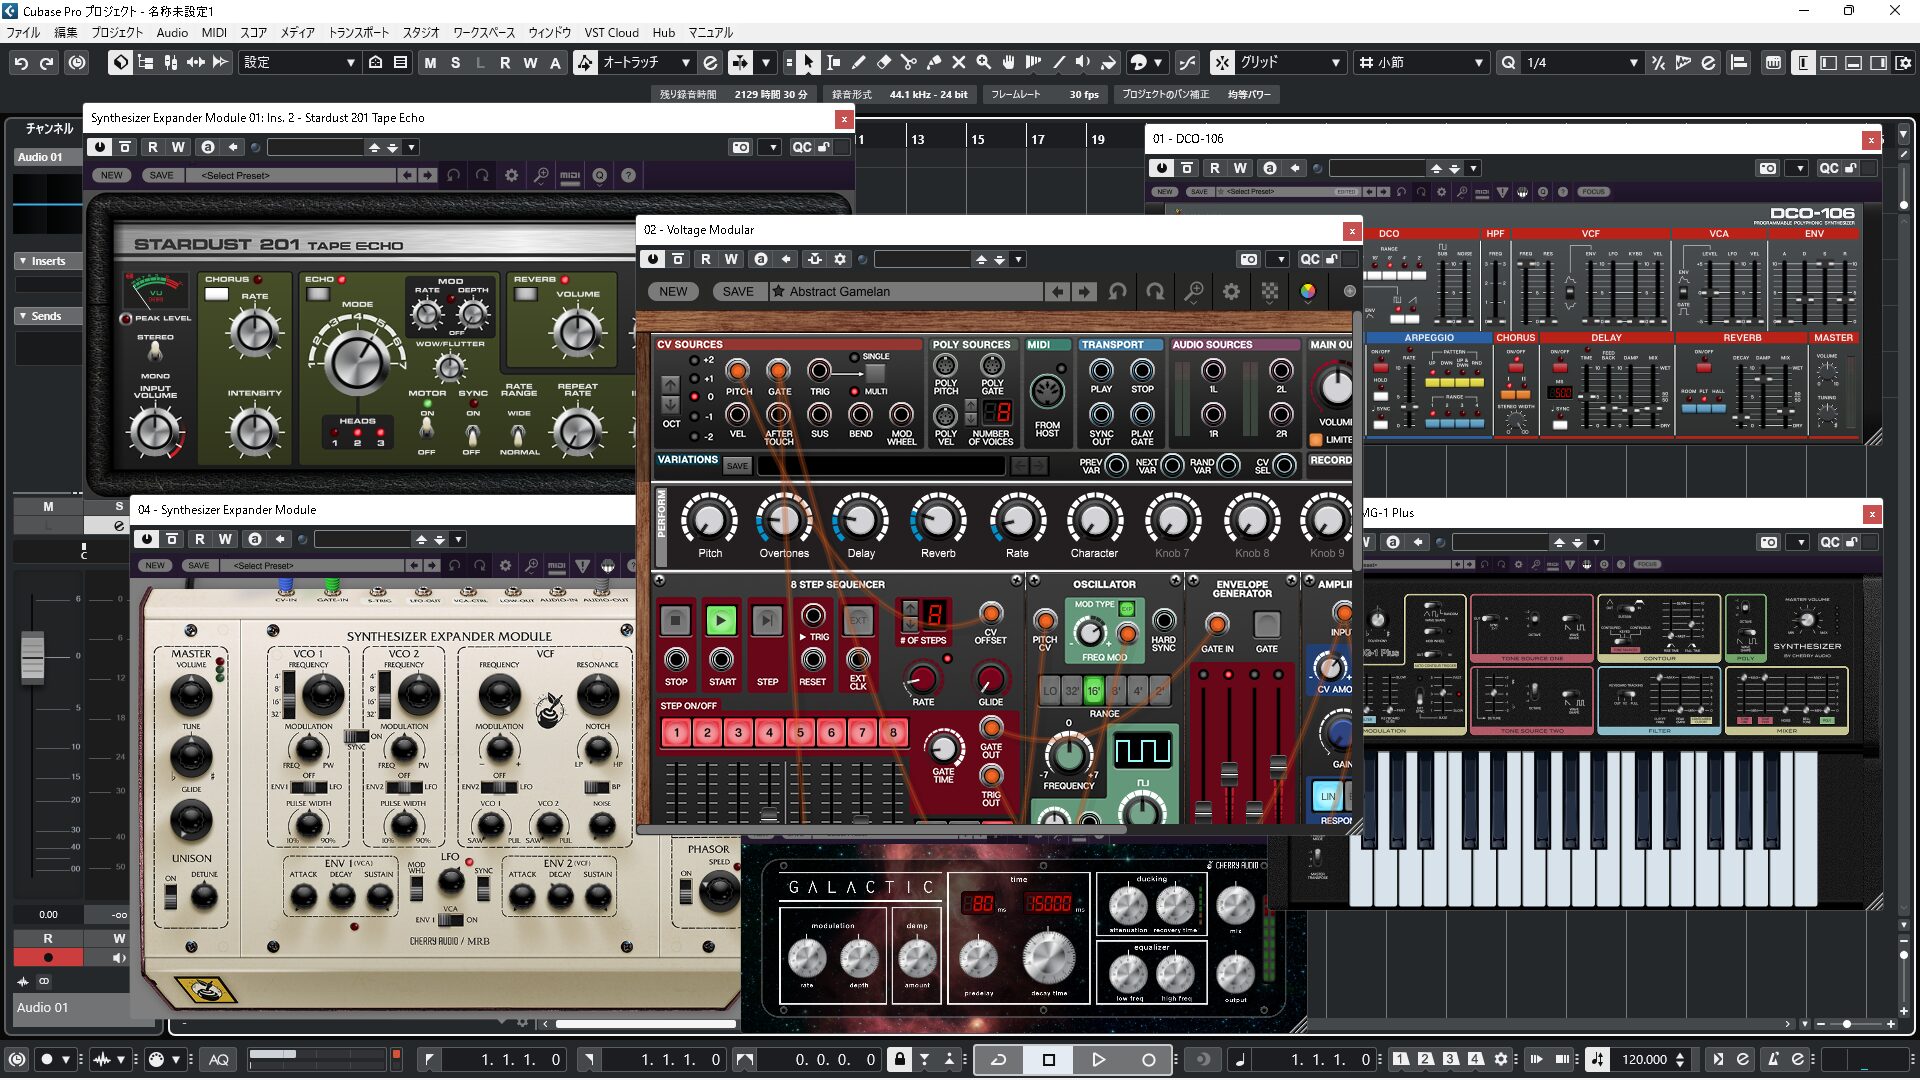
Task: Open the スタジオ menu
Action: point(421,32)
